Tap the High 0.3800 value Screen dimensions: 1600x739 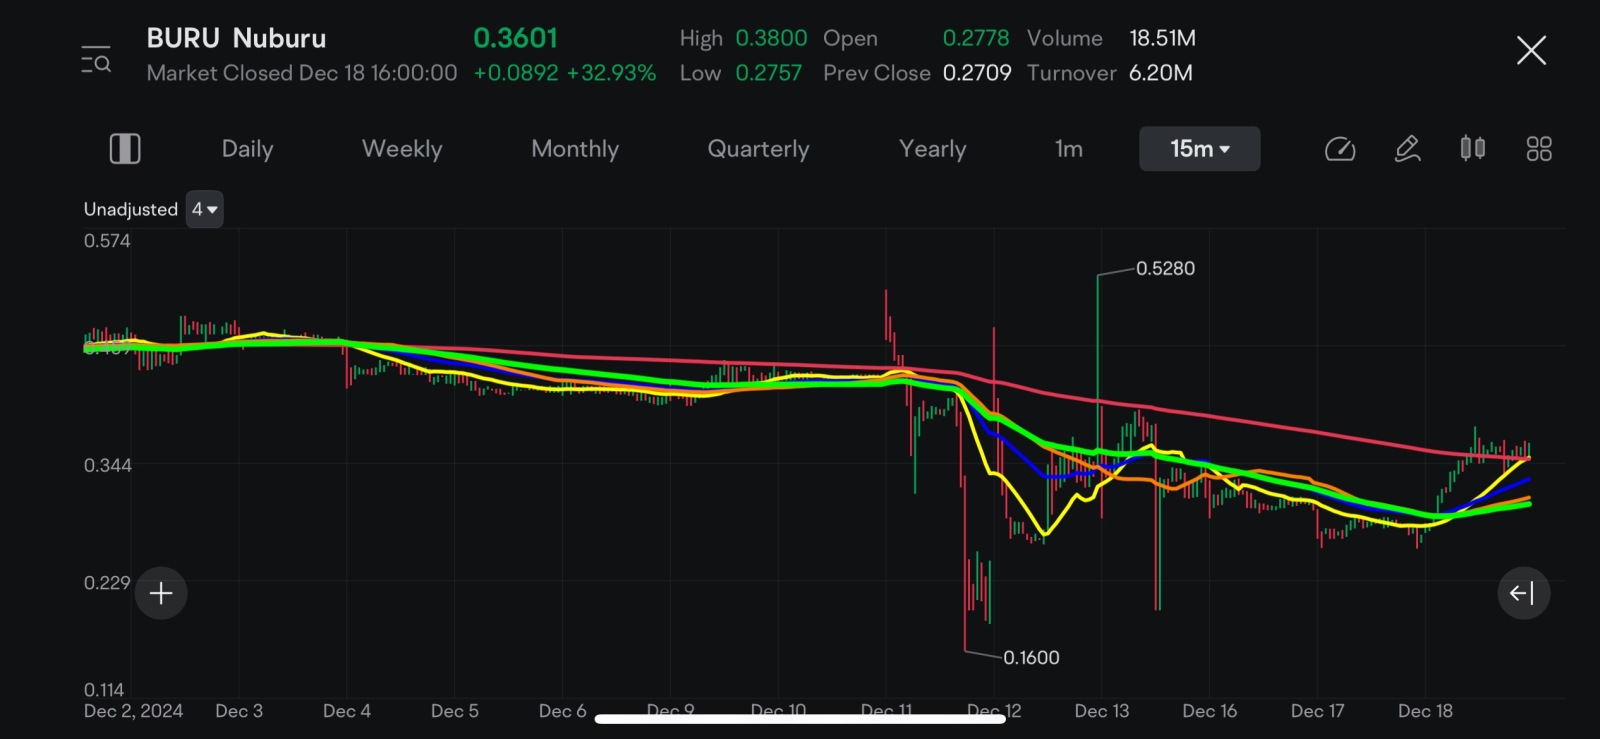771,38
